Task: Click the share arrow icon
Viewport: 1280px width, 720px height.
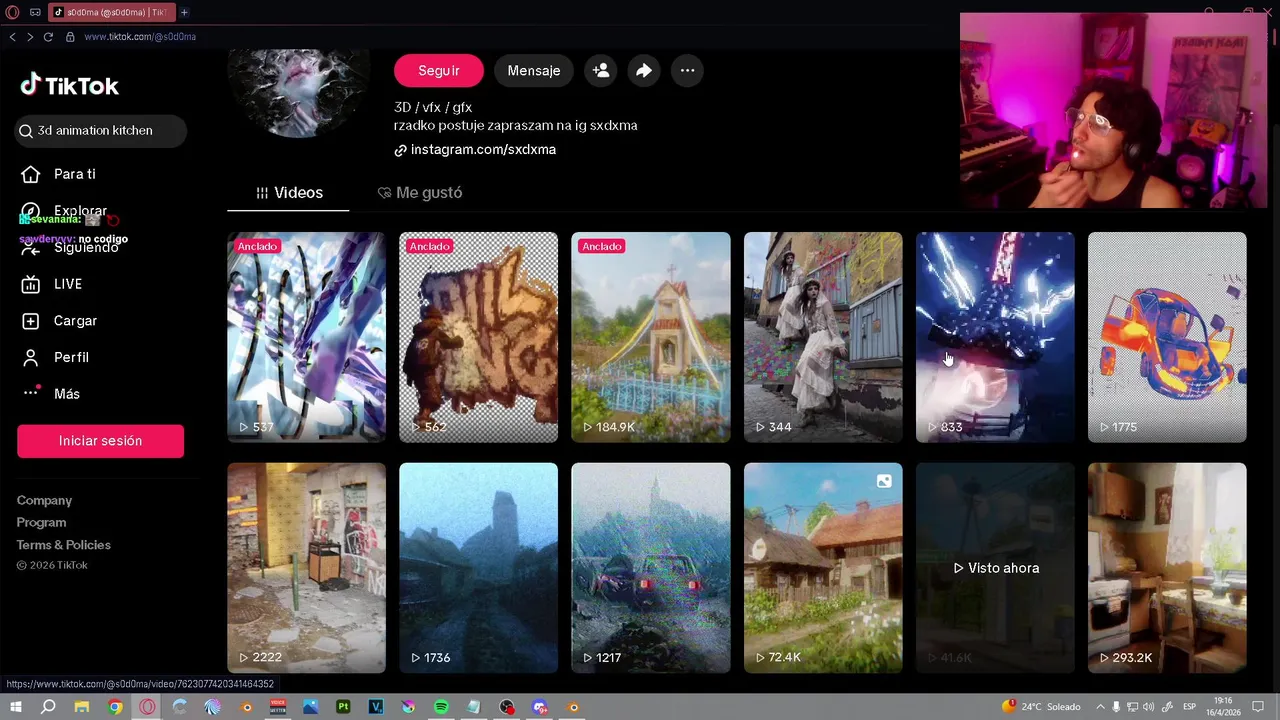Action: click(x=644, y=71)
